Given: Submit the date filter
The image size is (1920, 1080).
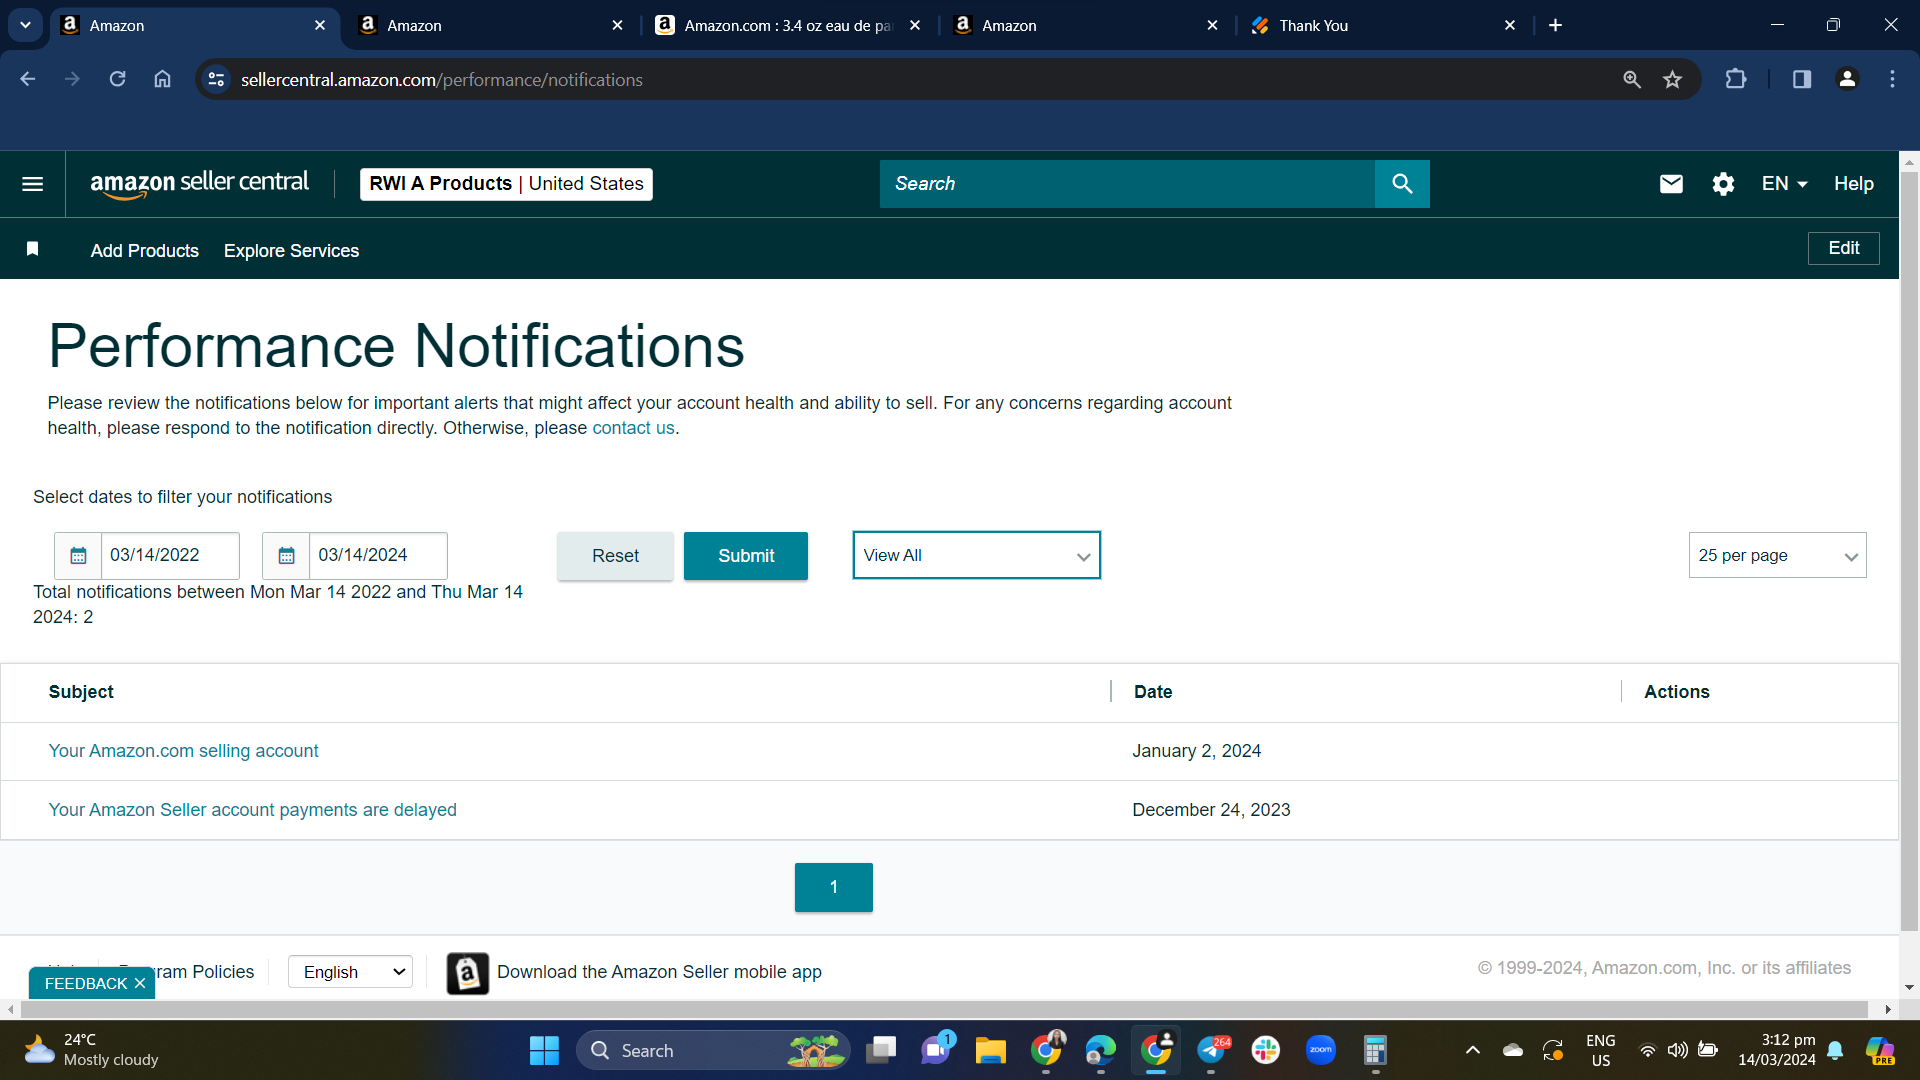Looking at the screenshot, I should (746, 556).
